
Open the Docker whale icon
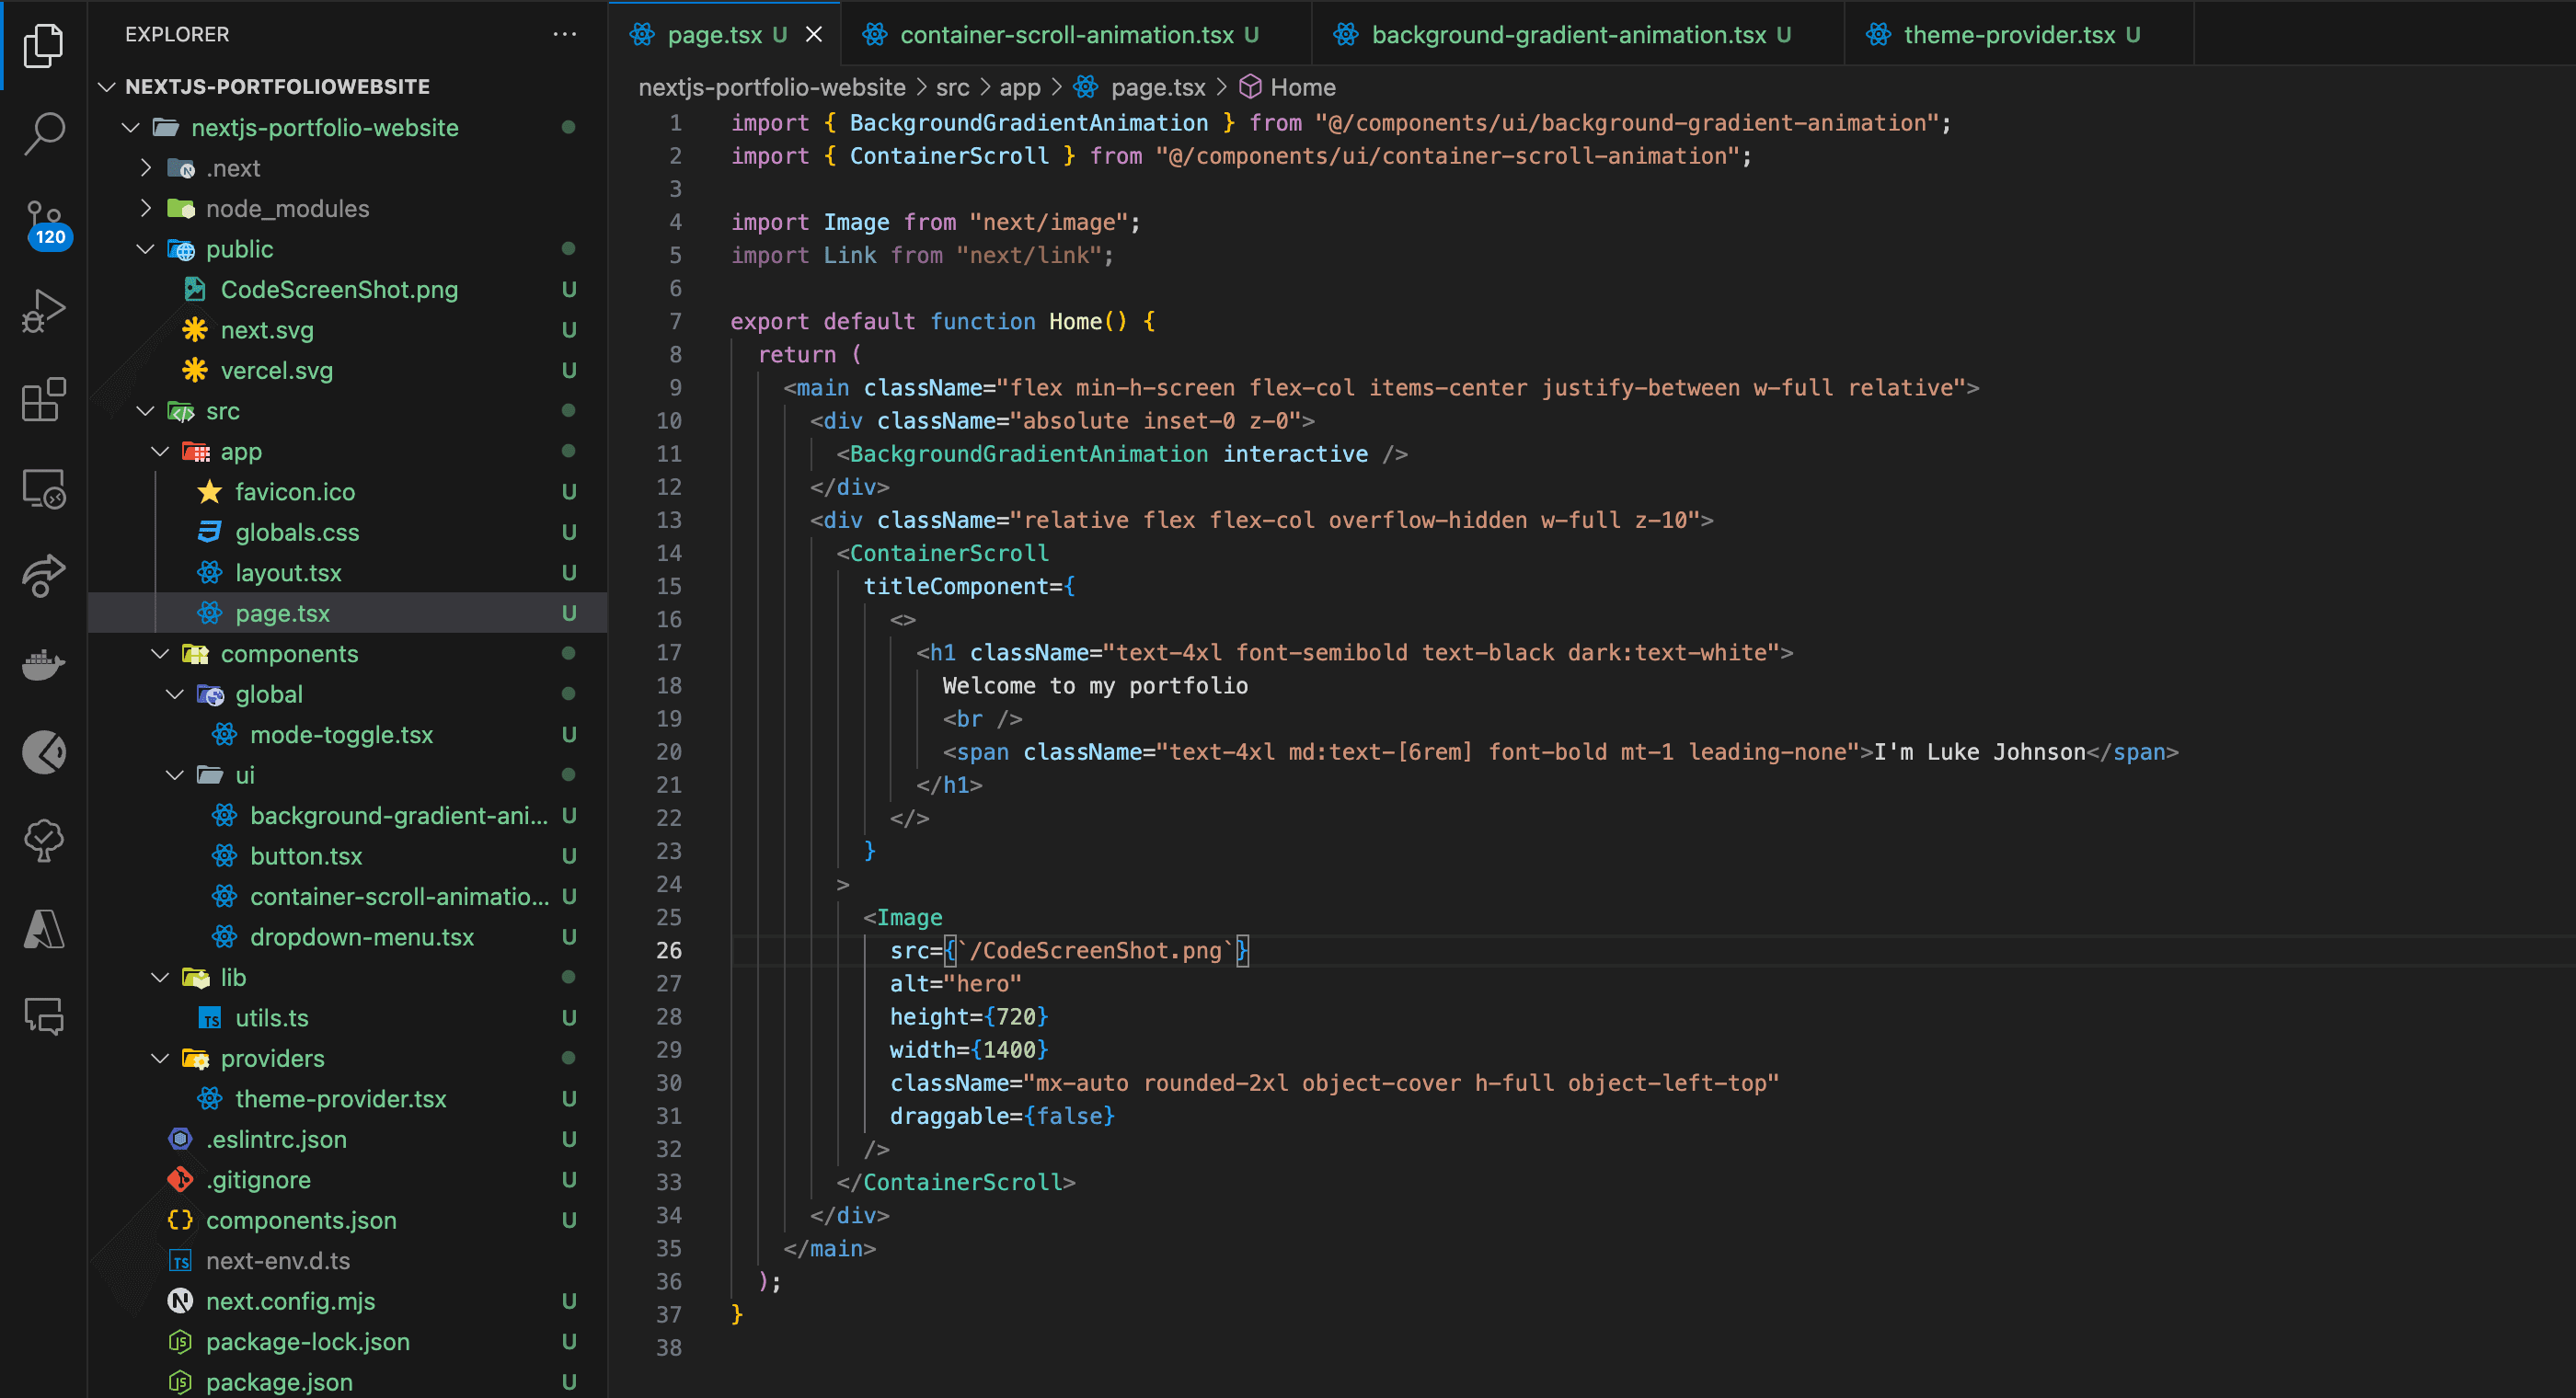43,664
